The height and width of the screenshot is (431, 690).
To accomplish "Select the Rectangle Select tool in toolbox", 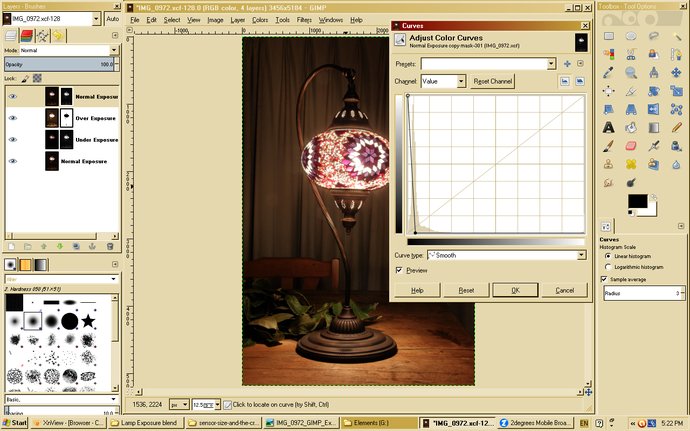I will click(608, 37).
